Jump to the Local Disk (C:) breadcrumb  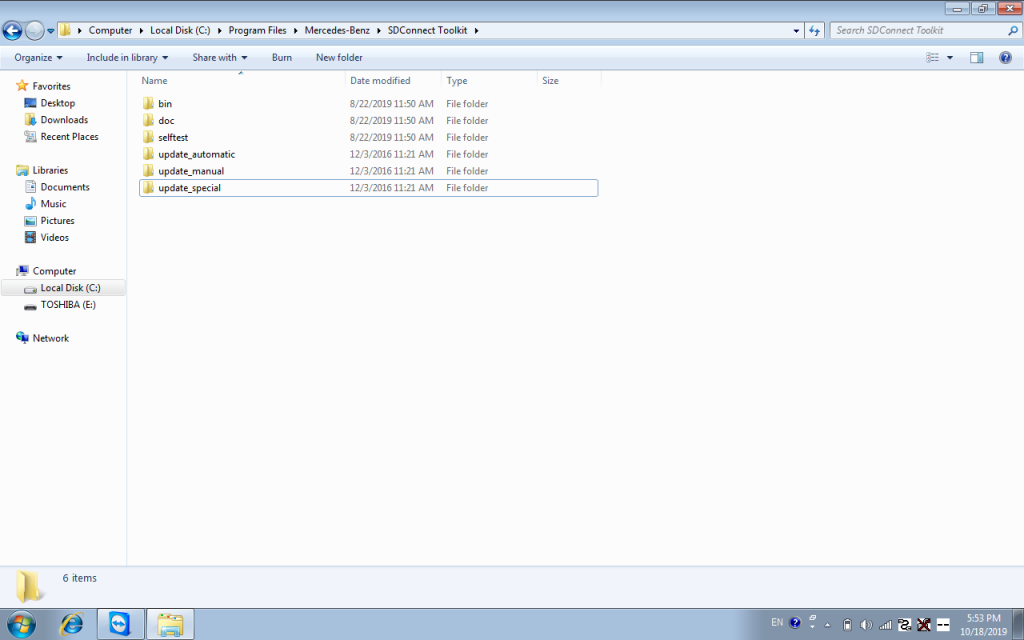point(180,30)
